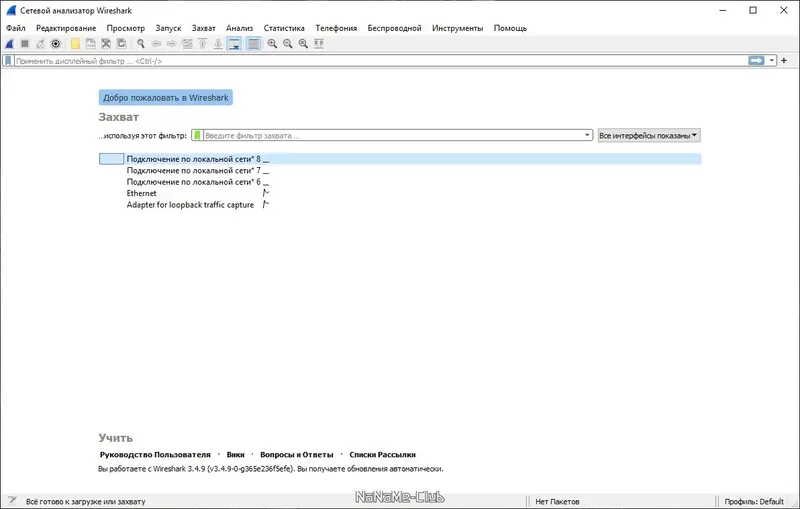
Task: Click the reload capture file icon
Action: (x=121, y=44)
